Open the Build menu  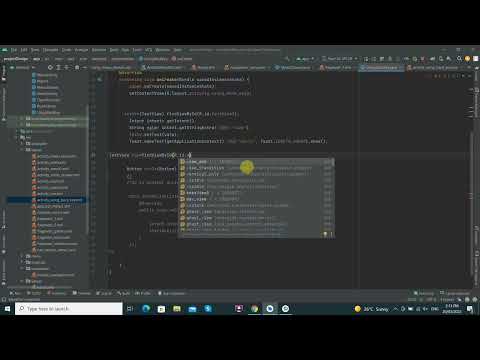pos(114,50)
